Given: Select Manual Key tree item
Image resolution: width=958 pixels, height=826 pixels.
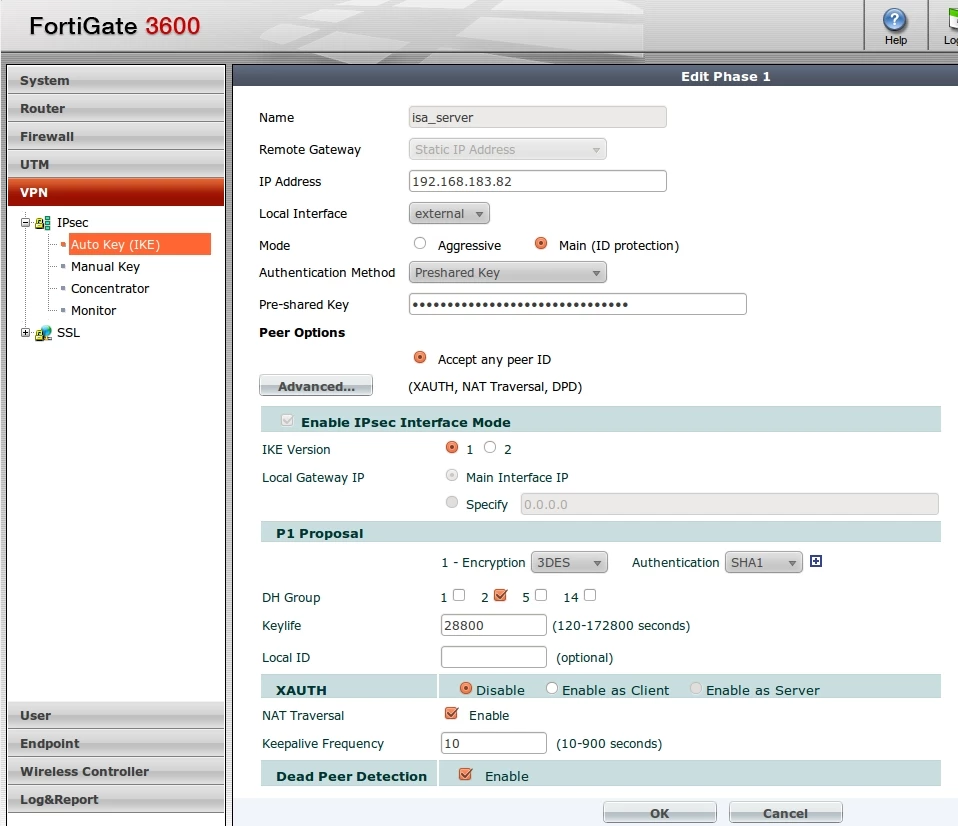Looking at the screenshot, I should coord(105,266).
